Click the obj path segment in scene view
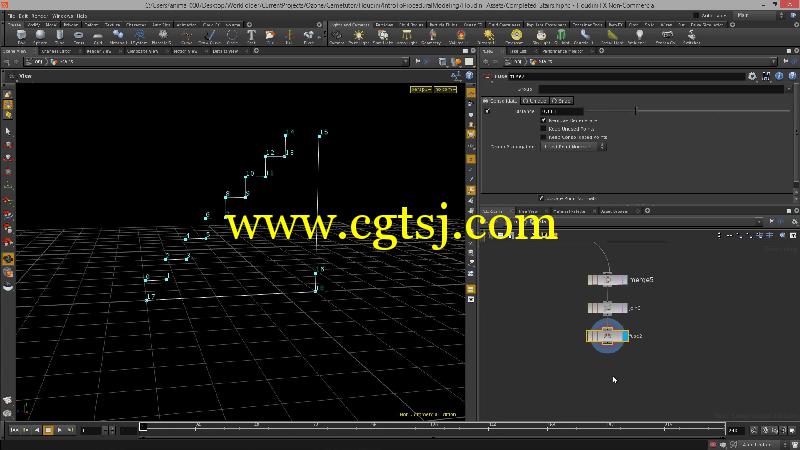Image resolution: width=800 pixels, height=450 pixels. click(x=37, y=62)
